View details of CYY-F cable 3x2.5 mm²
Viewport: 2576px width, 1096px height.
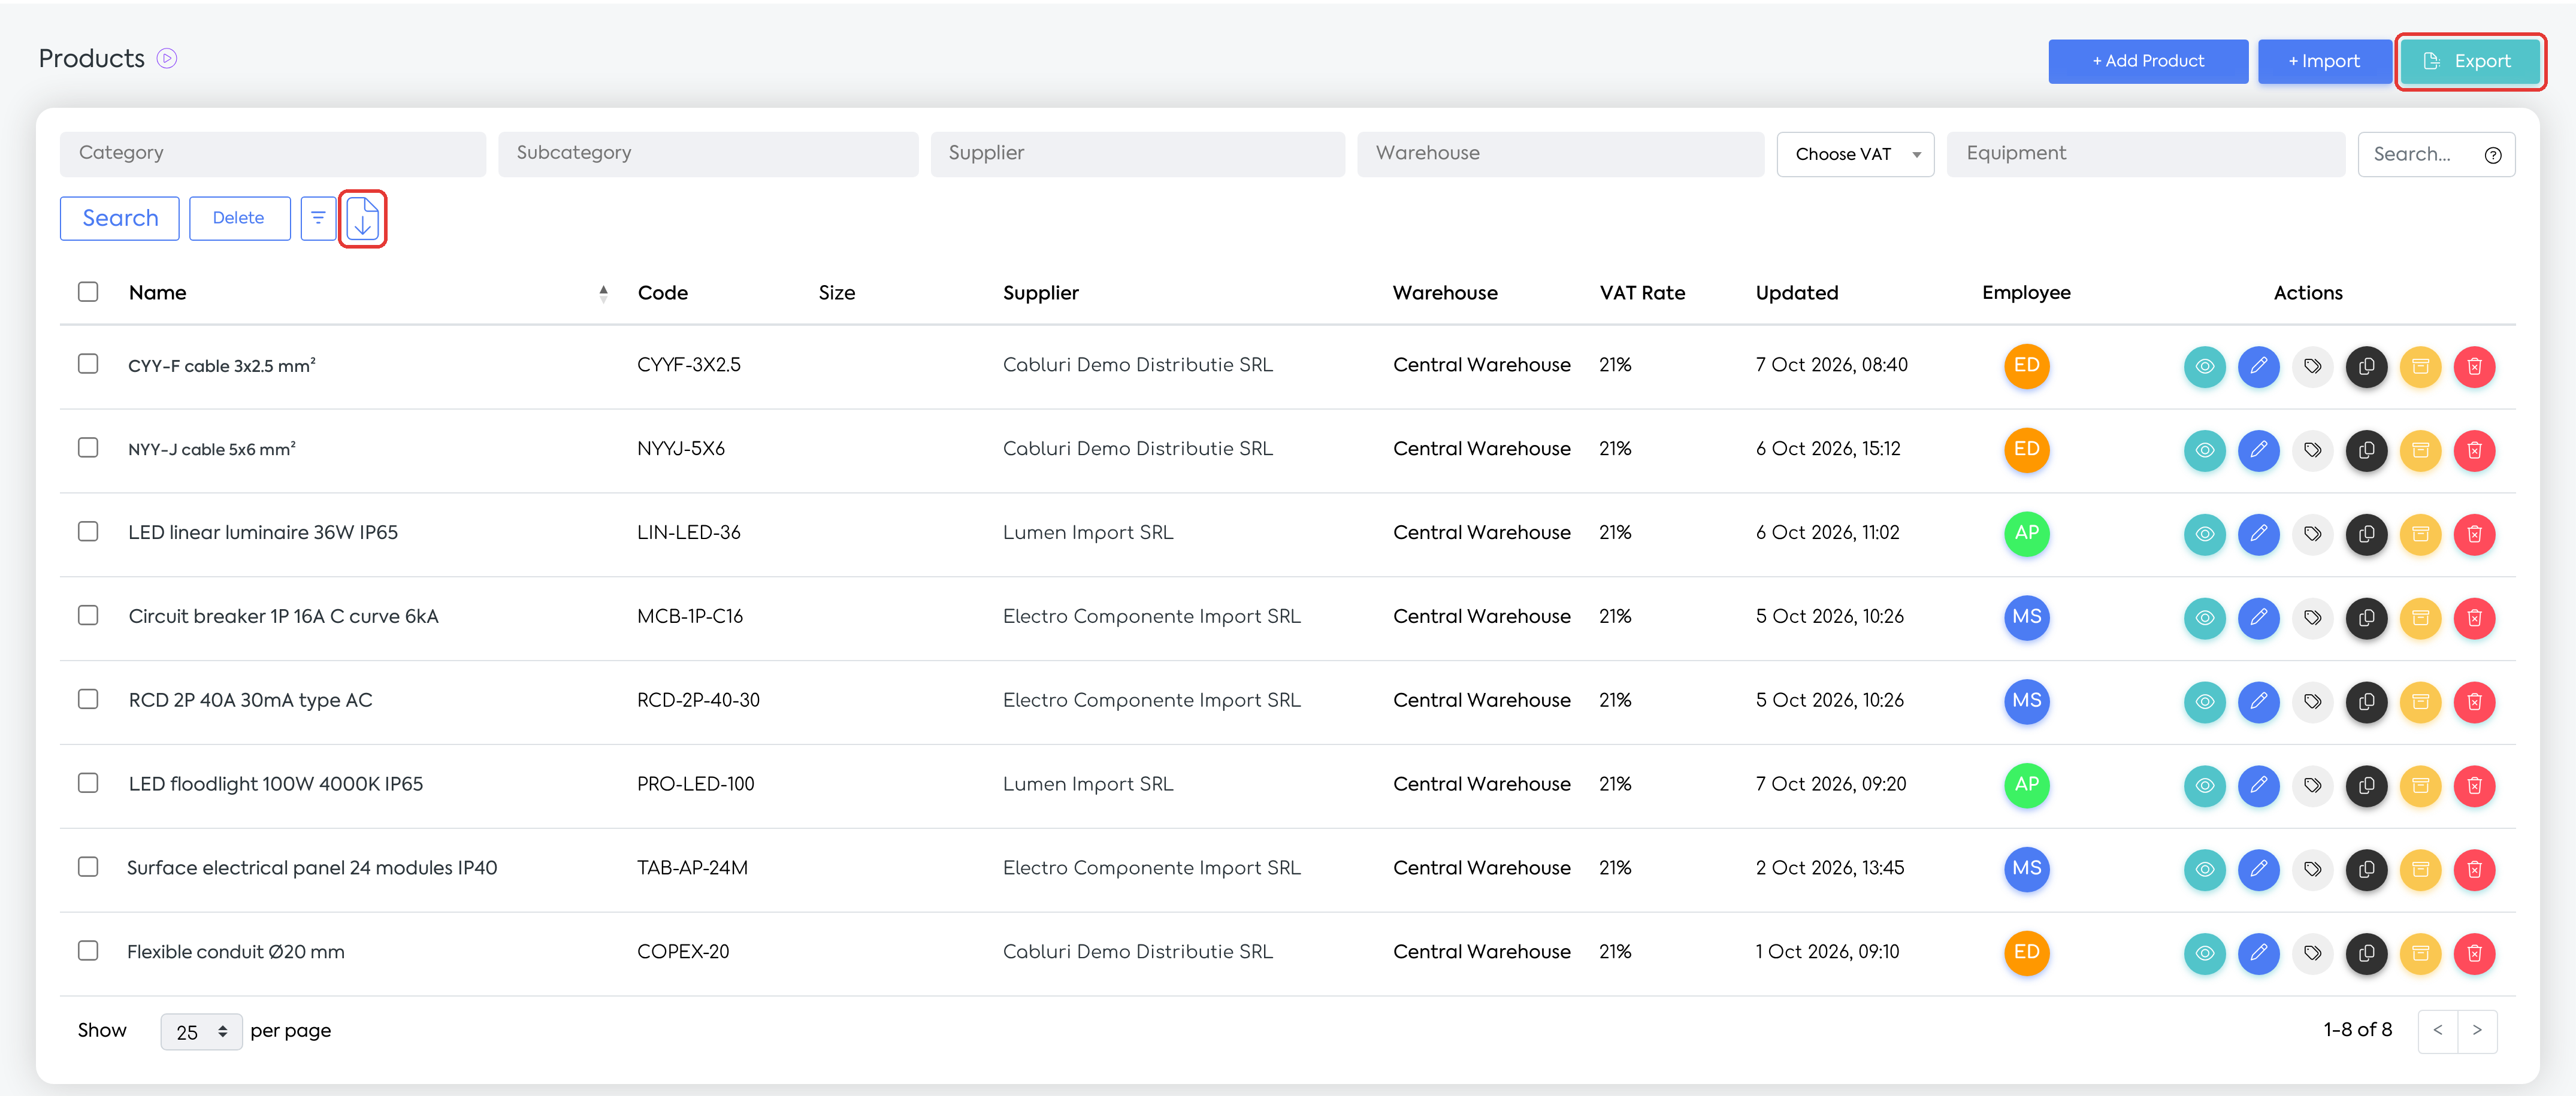[2204, 366]
